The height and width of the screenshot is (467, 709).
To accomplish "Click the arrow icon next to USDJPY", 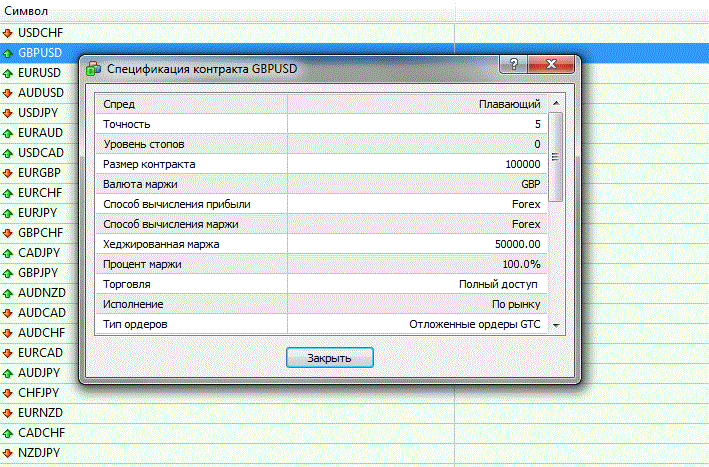I will (x=8, y=113).
